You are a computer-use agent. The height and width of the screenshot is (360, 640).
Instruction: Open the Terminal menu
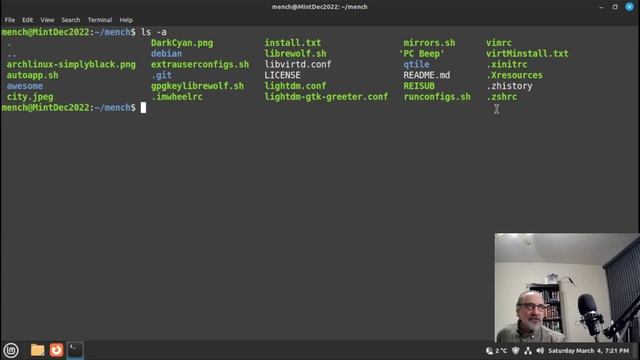(x=100, y=20)
